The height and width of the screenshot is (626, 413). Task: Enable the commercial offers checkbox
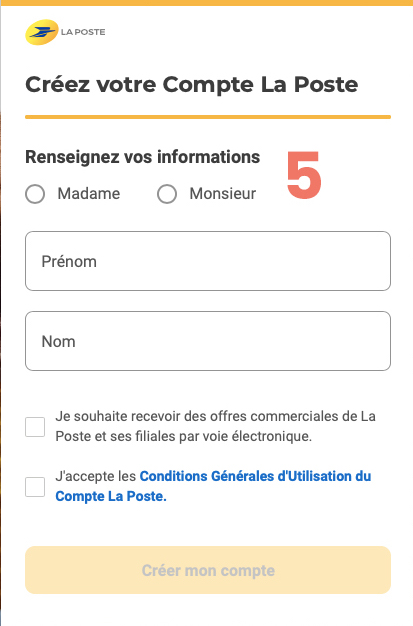click(x=35, y=427)
